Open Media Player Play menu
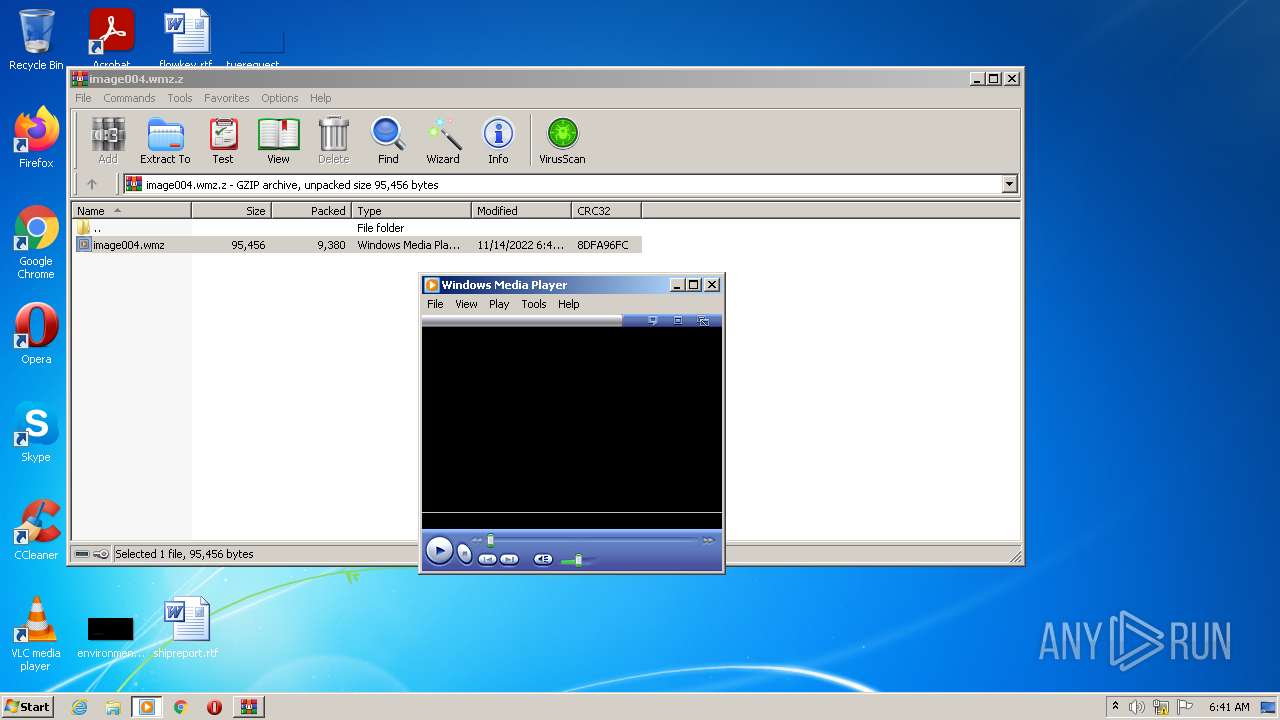 (x=499, y=304)
